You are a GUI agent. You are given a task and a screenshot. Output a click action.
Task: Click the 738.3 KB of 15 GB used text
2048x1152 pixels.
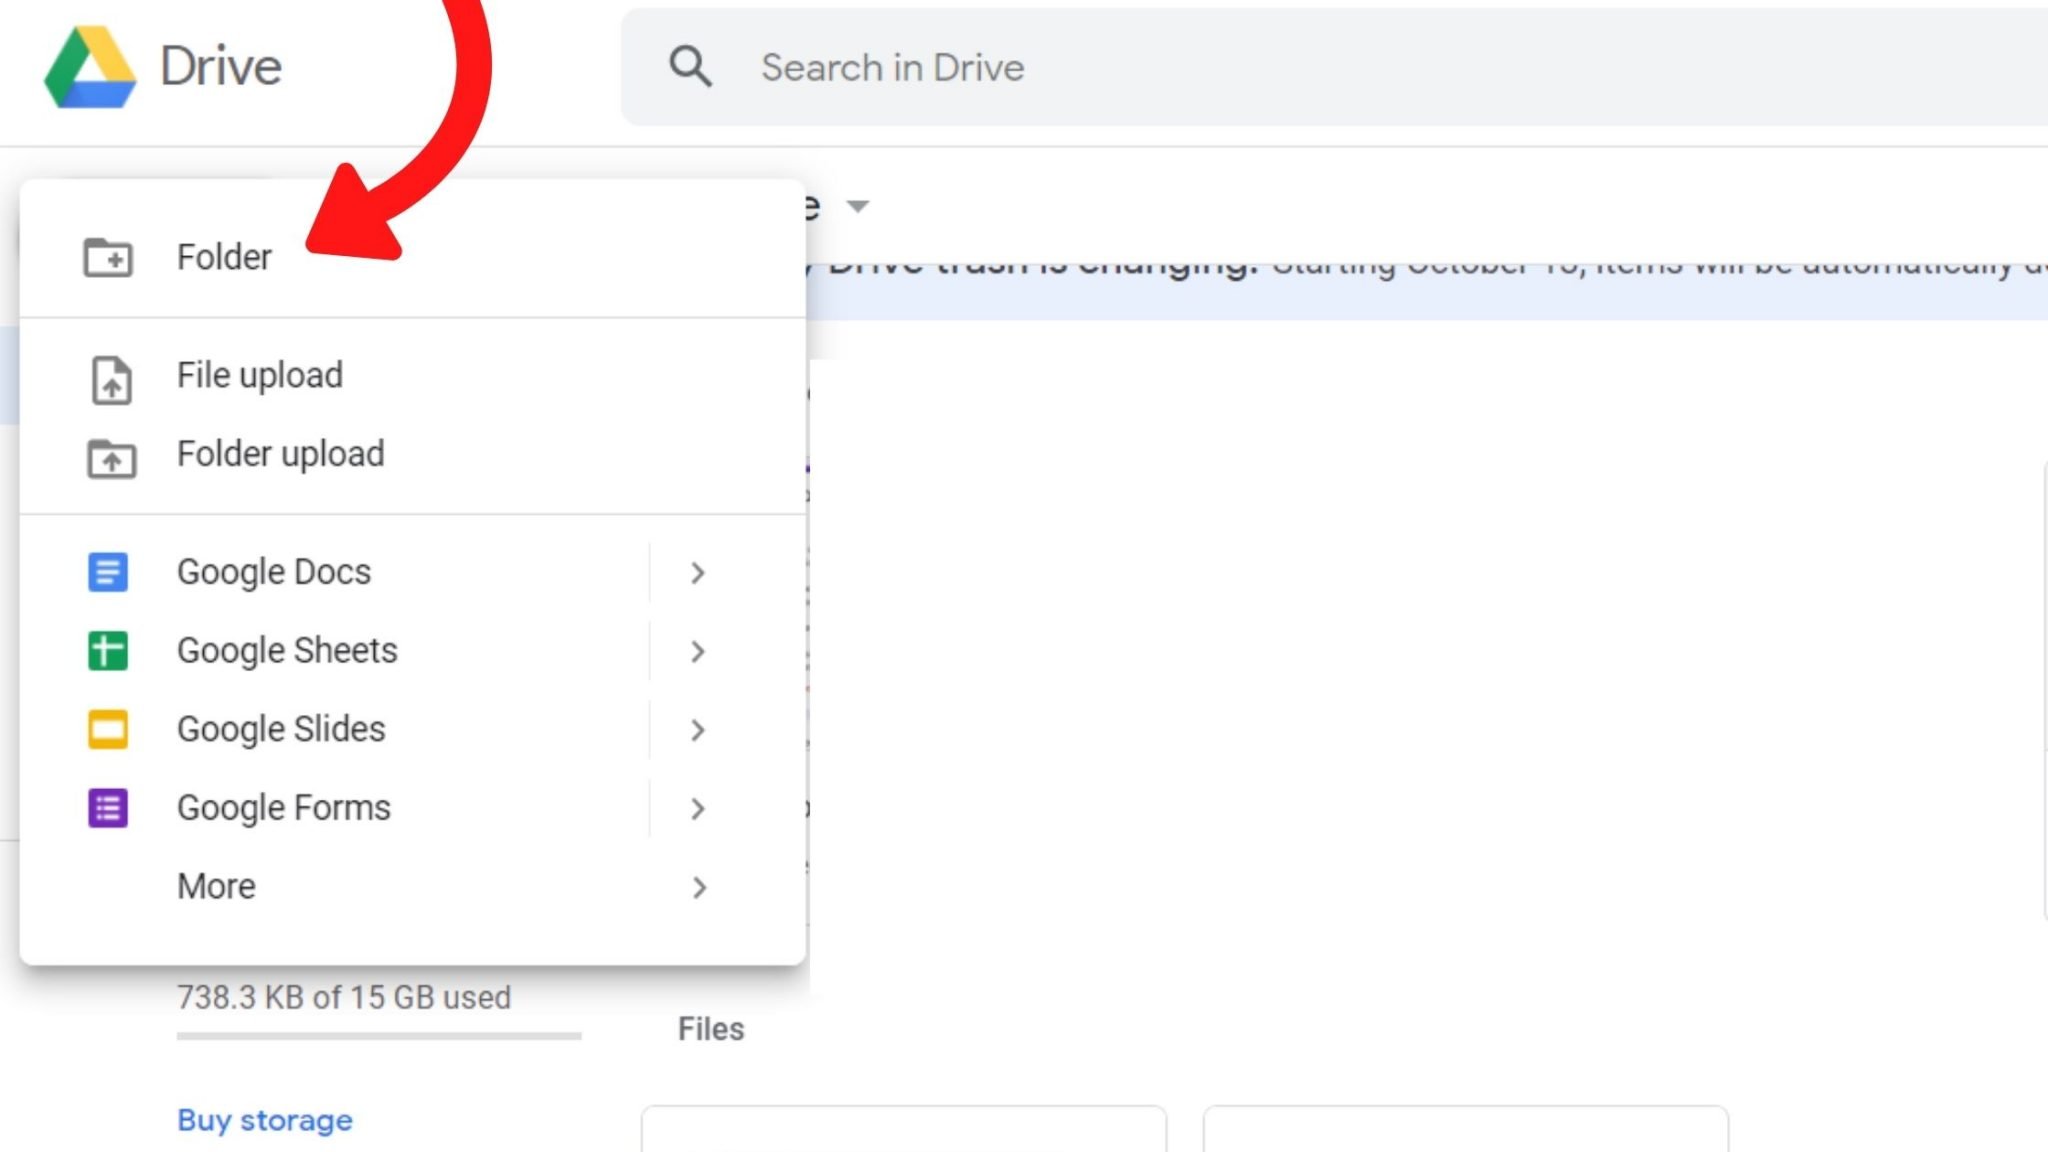(x=344, y=997)
